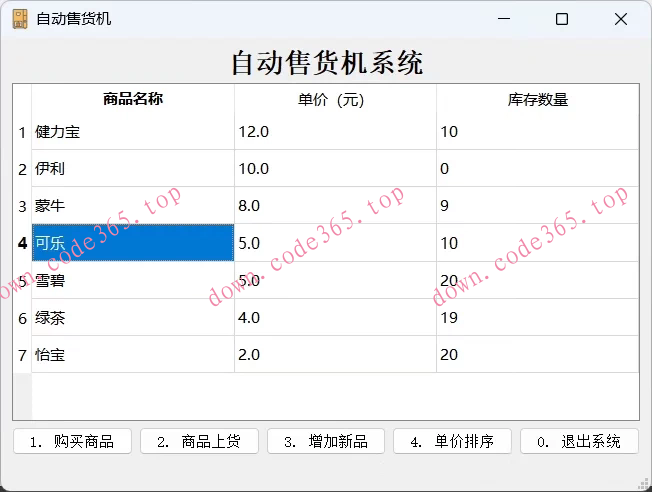Click the price 4.0 cell for 绿茶
This screenshot has width=652, height=492.
(336, 317)
